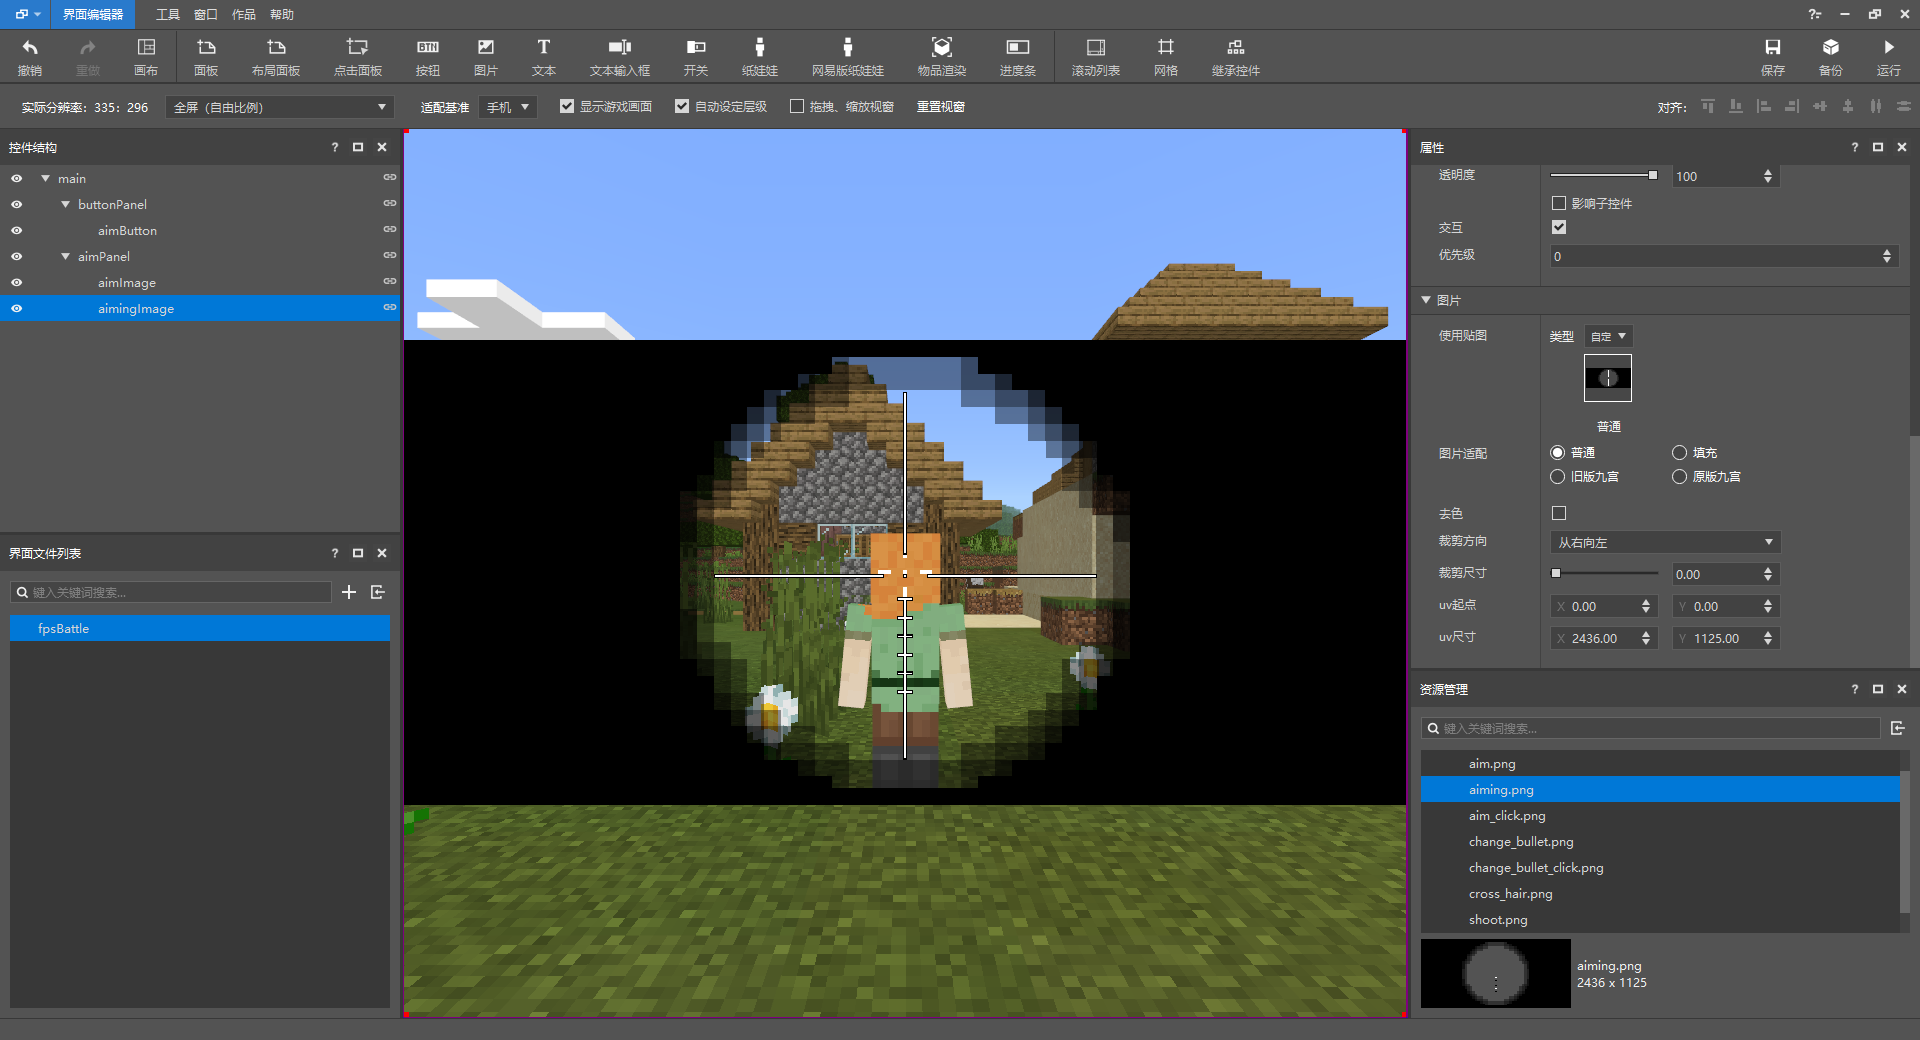Click import icon in 界面文件列表 panel
Viewport: 1920px width, 1040px height.
[x=378, y=592]
